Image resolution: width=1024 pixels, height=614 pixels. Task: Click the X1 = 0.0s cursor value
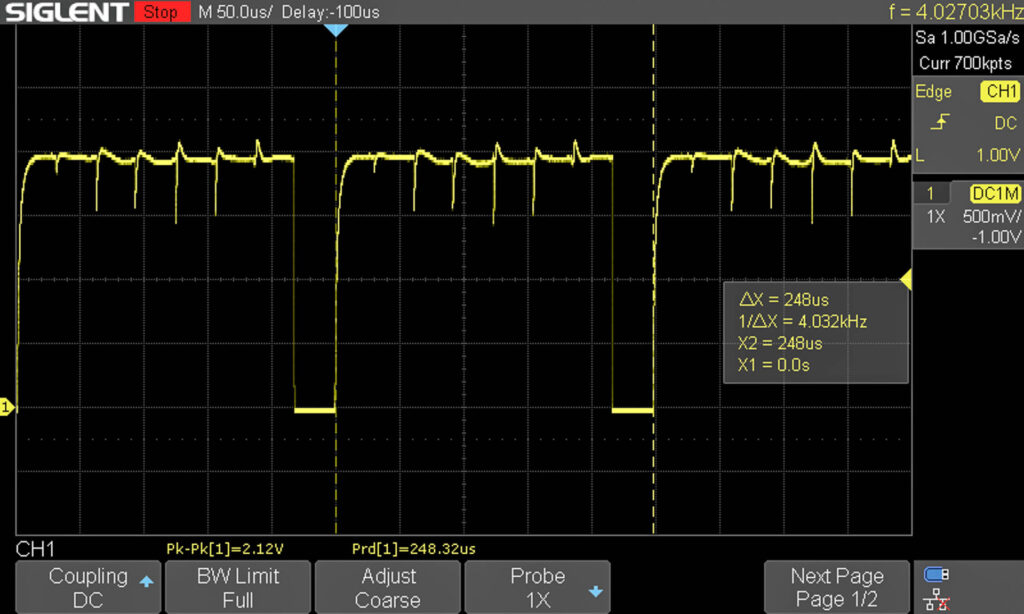pos(774,364)
